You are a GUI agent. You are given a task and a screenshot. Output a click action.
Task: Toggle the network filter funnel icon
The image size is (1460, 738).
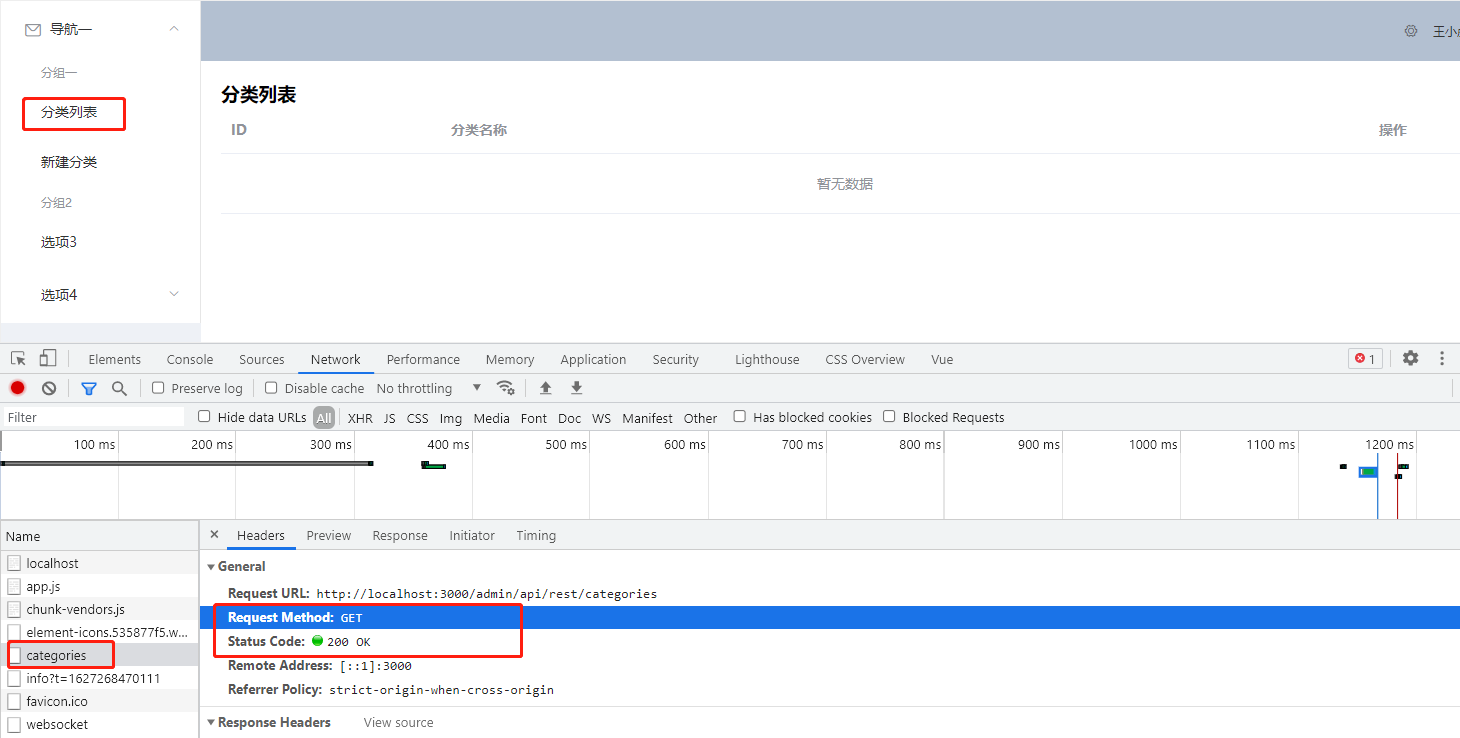point(89,388)
